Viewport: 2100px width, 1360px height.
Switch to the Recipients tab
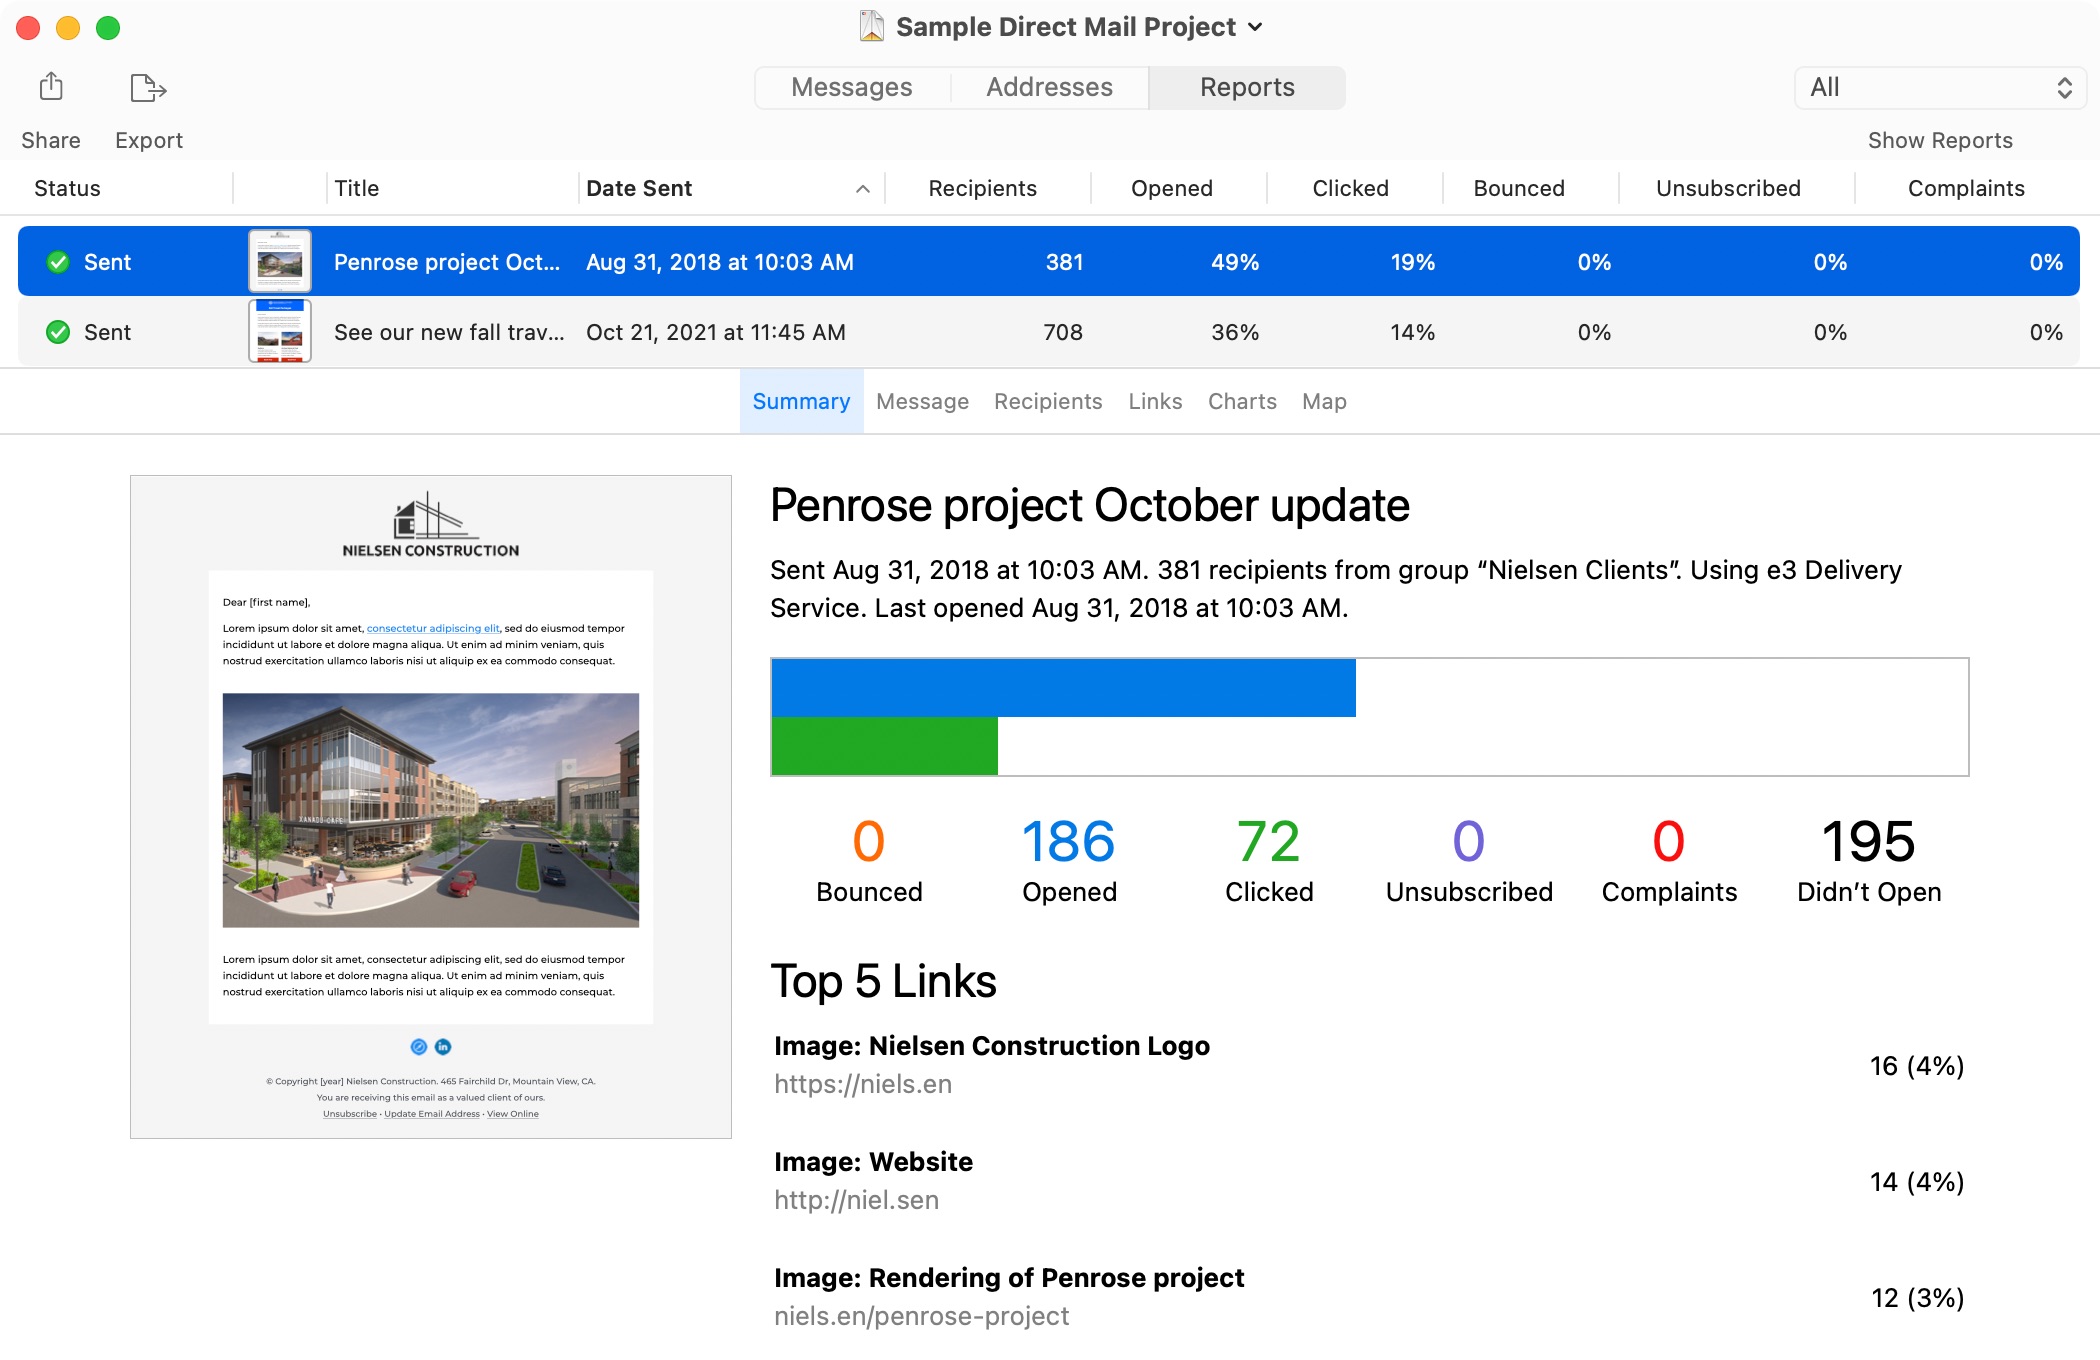pyautogui.click(x=1048, y=402)
